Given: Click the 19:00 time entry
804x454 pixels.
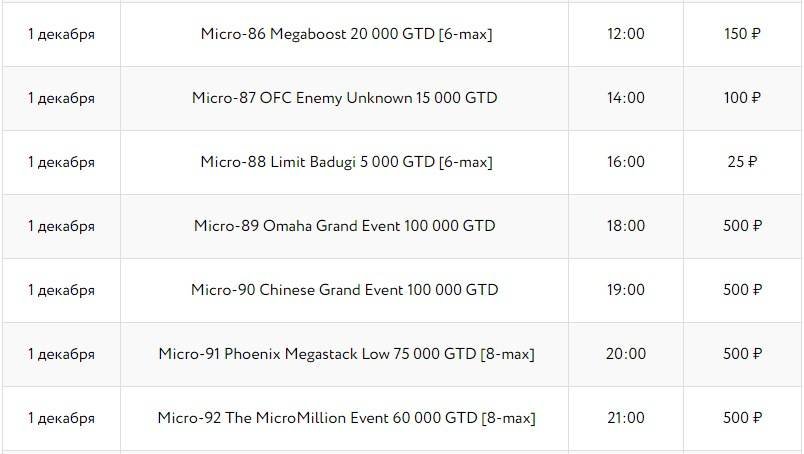Looking at the screenshot, I should coord(626,290).
